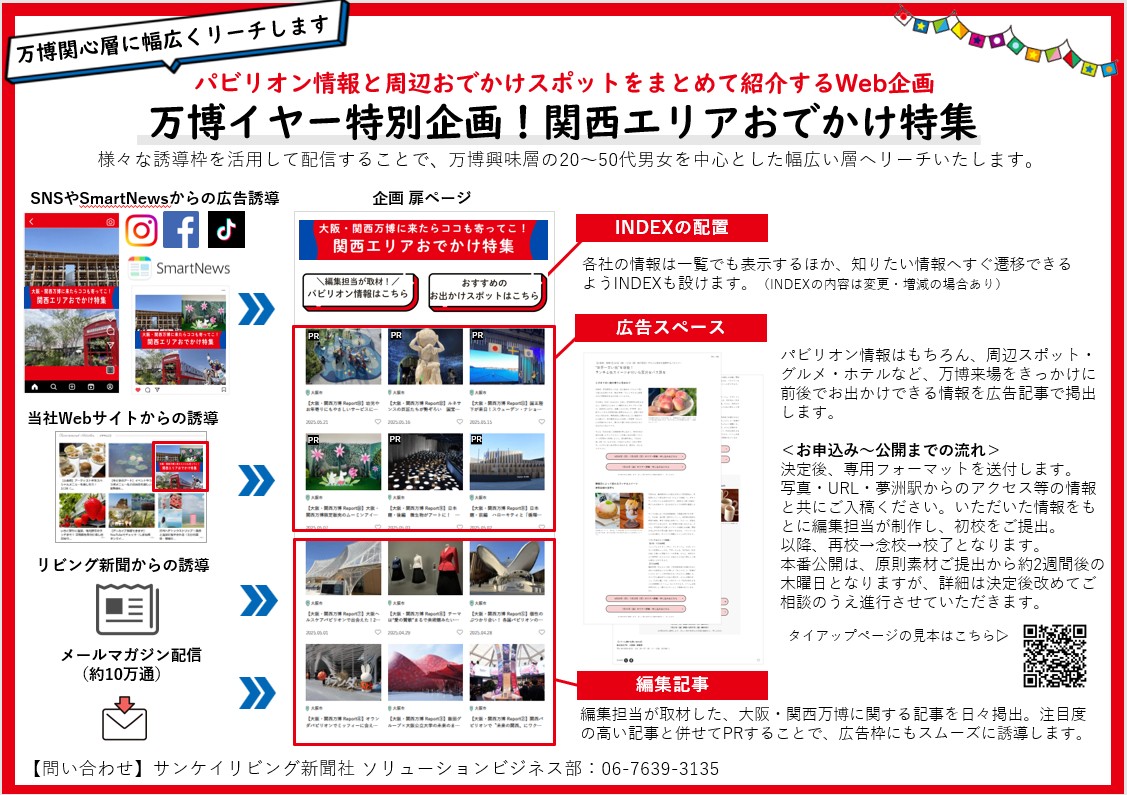Open the article thumbnail with white lattice canopy
The width and height of the screenshot is (1127, 795).
(344, 569)
